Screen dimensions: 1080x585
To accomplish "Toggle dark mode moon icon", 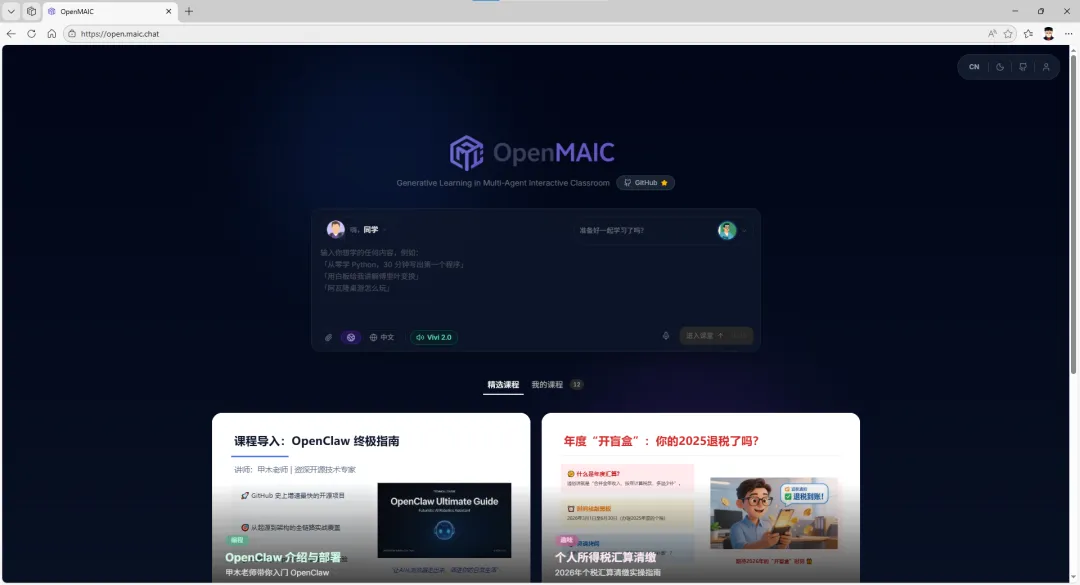I will click(1000, 67).
